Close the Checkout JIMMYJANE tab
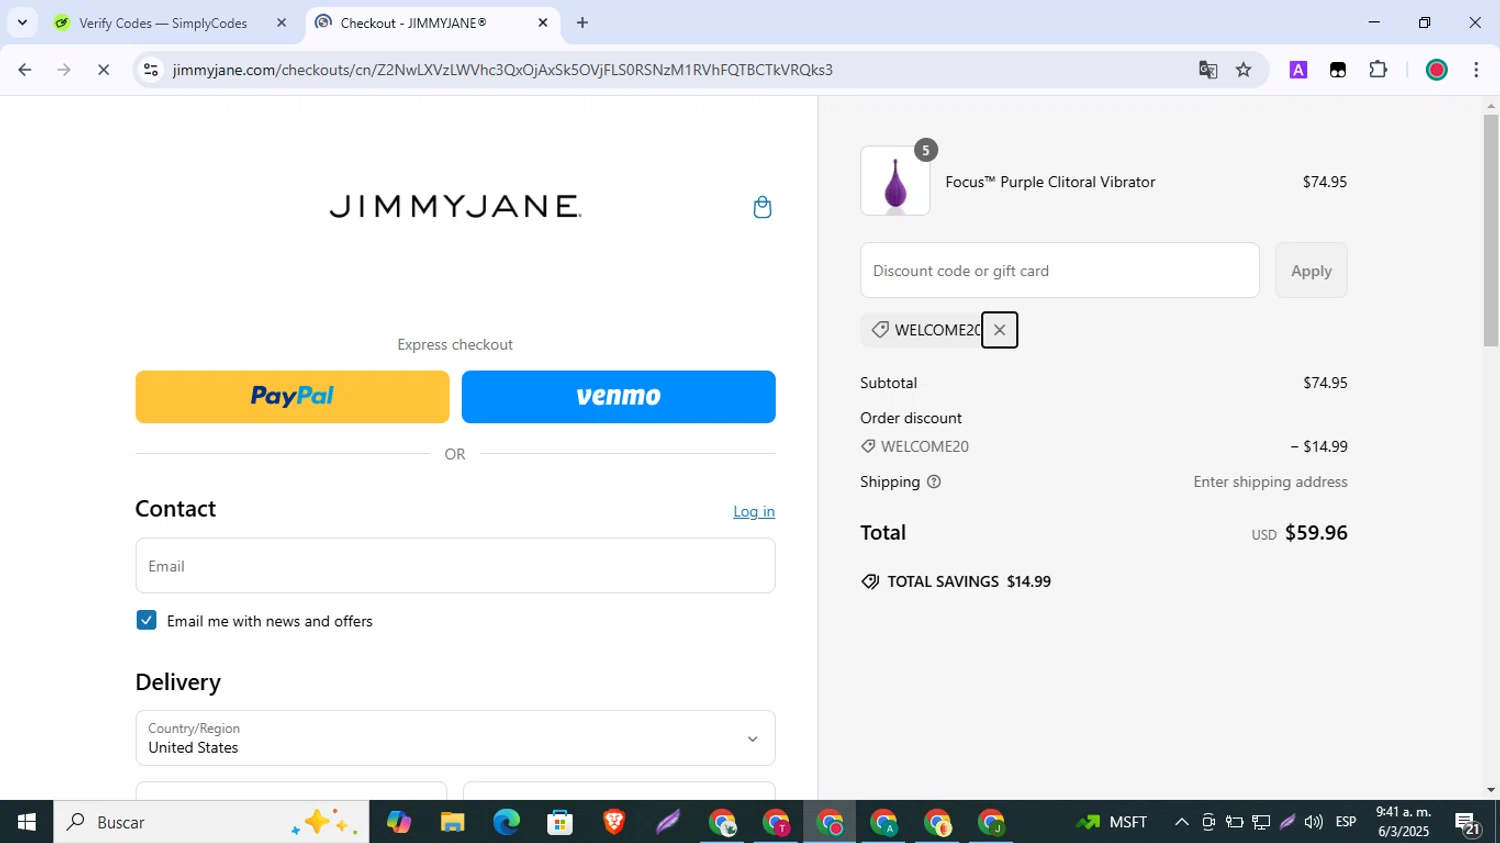1500x843 pixels. (x=543, y=22)
